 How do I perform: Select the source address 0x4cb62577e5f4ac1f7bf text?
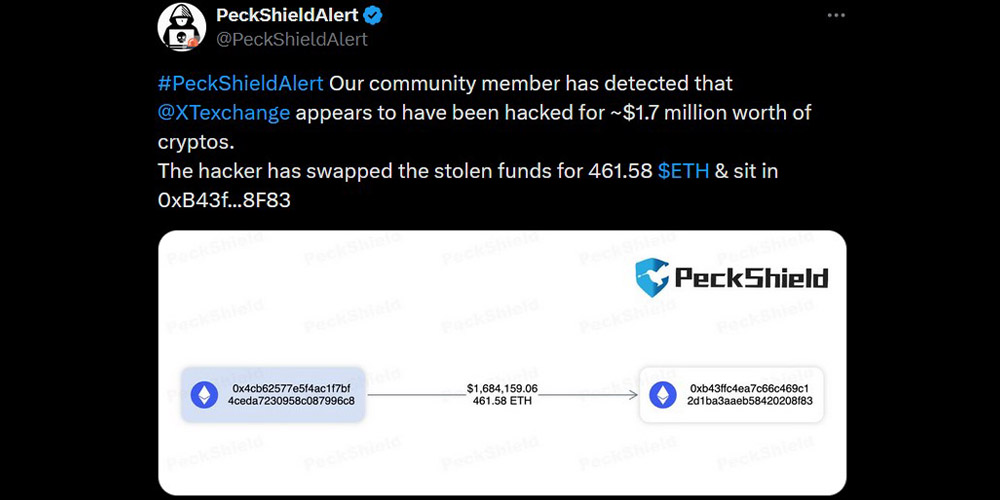291,388
